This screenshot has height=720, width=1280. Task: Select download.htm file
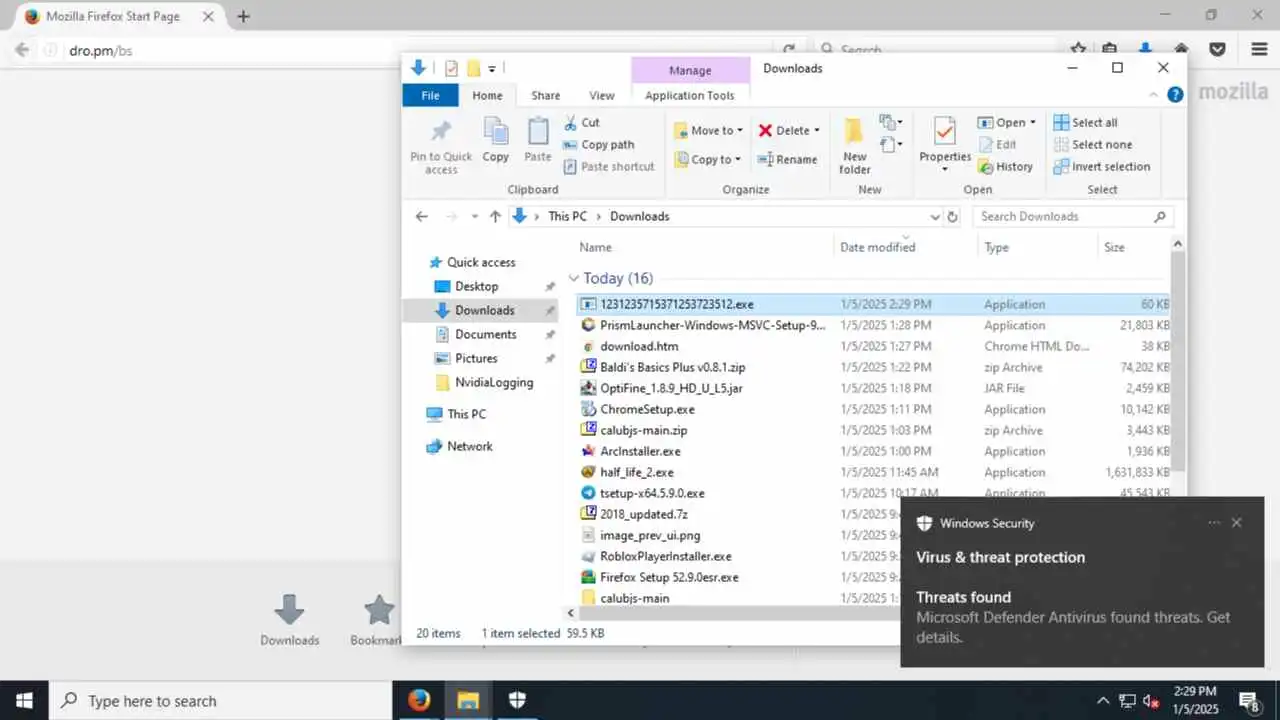[x=872, y=346]
